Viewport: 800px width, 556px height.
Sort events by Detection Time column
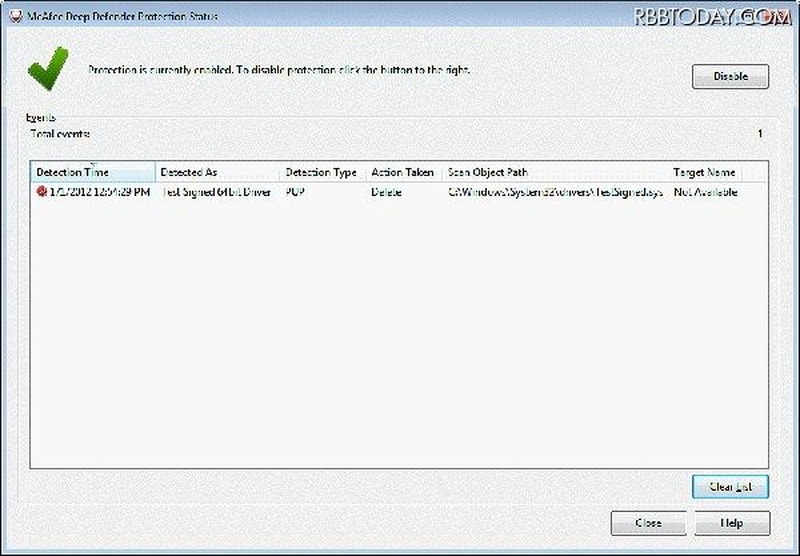[92, 172]
